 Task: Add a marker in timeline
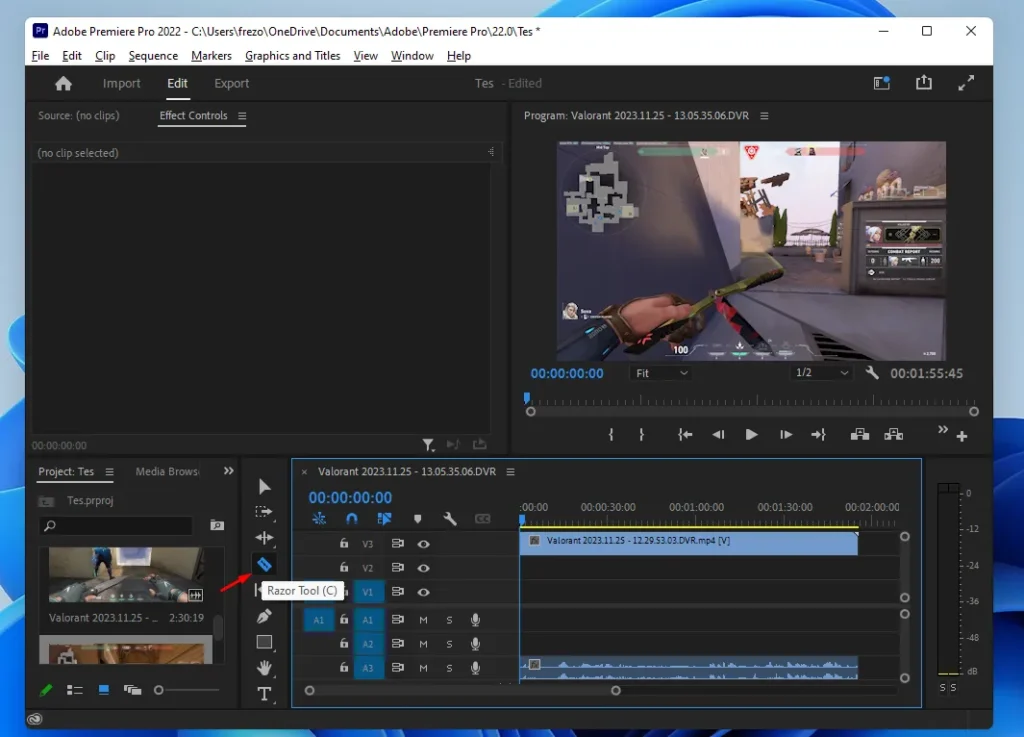pyautogui.click(x=417, y=519)
